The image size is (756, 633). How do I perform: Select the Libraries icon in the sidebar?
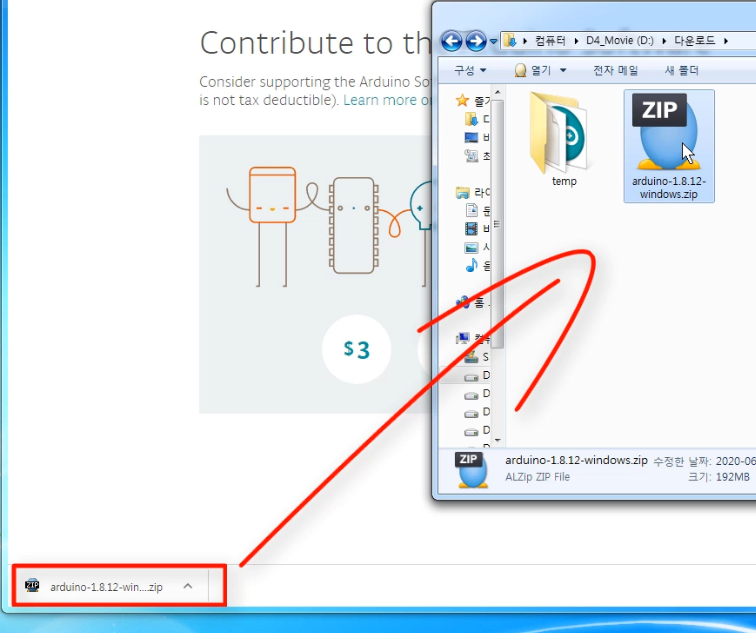click(x=463, y=192)
